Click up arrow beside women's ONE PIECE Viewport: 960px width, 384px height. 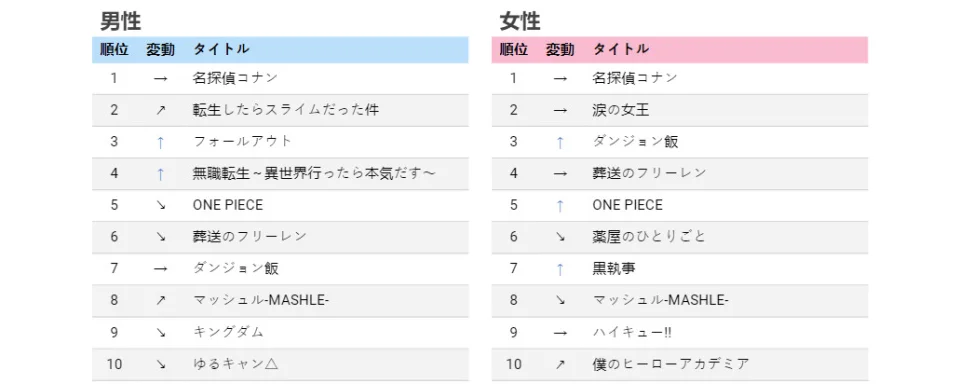(560, 206)
